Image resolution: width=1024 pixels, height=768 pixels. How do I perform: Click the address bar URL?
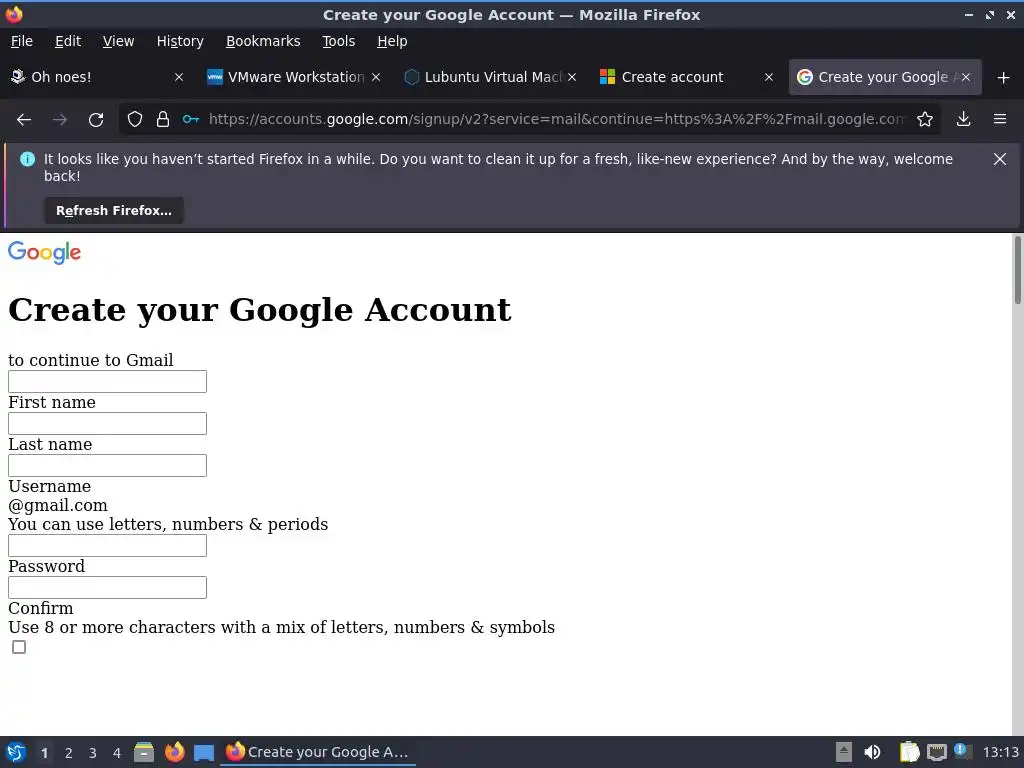[558, 120]
